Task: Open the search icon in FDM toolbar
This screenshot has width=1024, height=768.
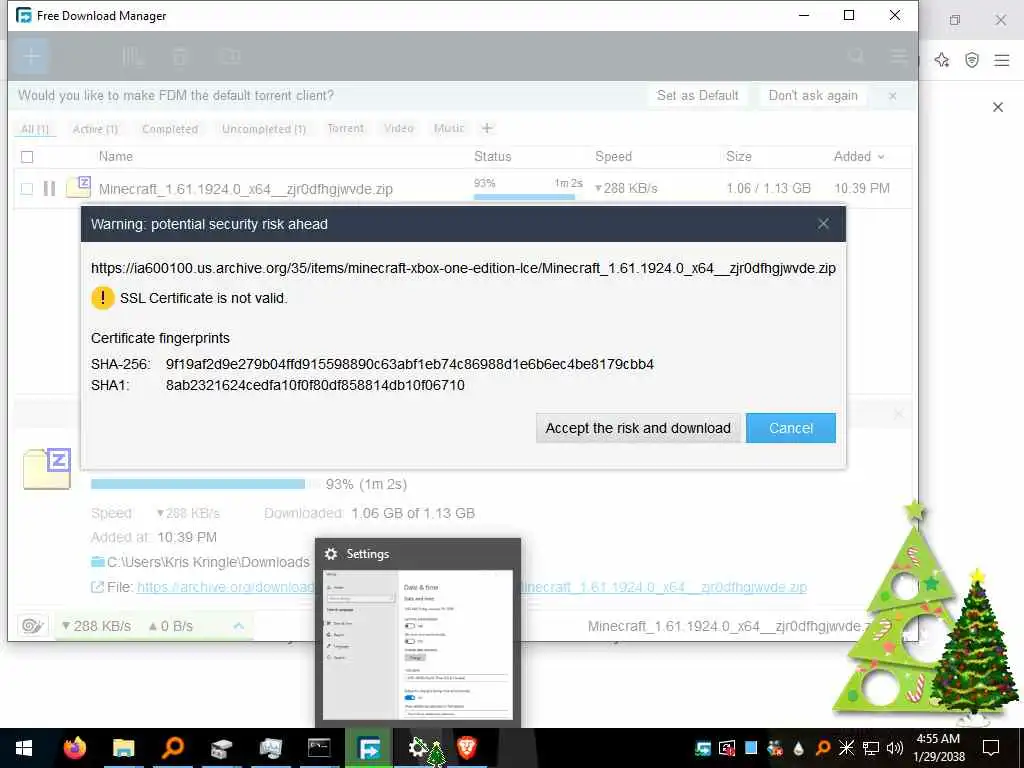Action: click(856, 56)
